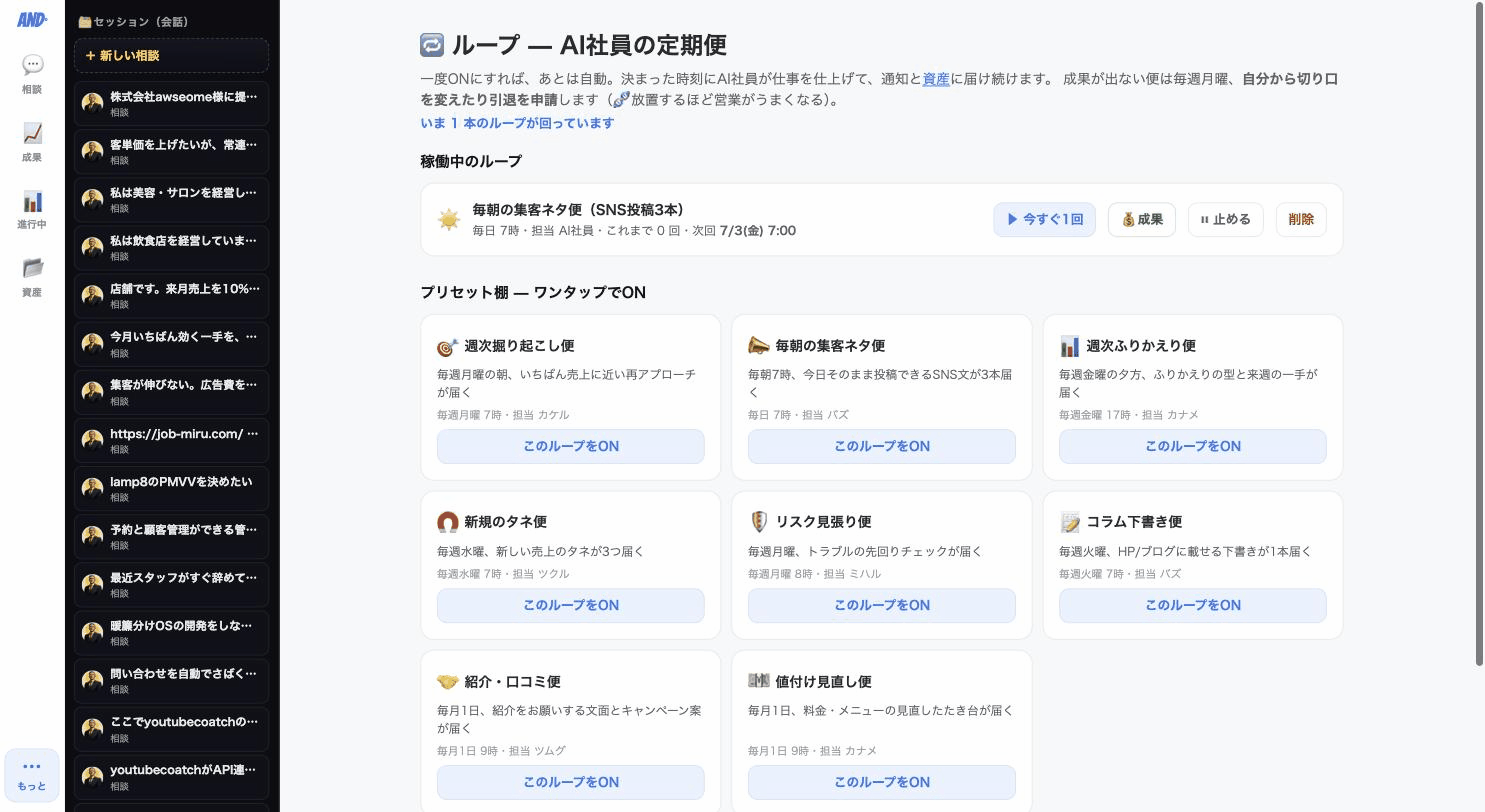
Task: Click avatar of 私は美容・サロン session
Action: click(93, 199)
